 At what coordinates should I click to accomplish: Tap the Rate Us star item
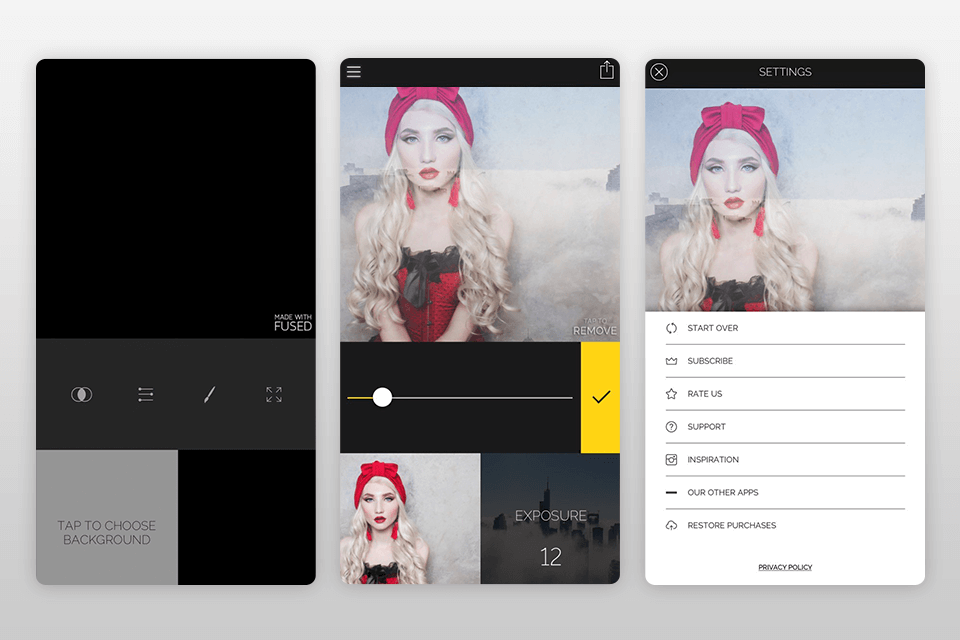coord(704,394)
